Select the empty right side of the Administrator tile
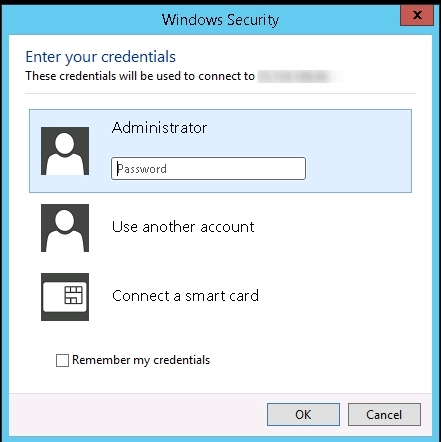The image size is (441, 442). [358, 151]
